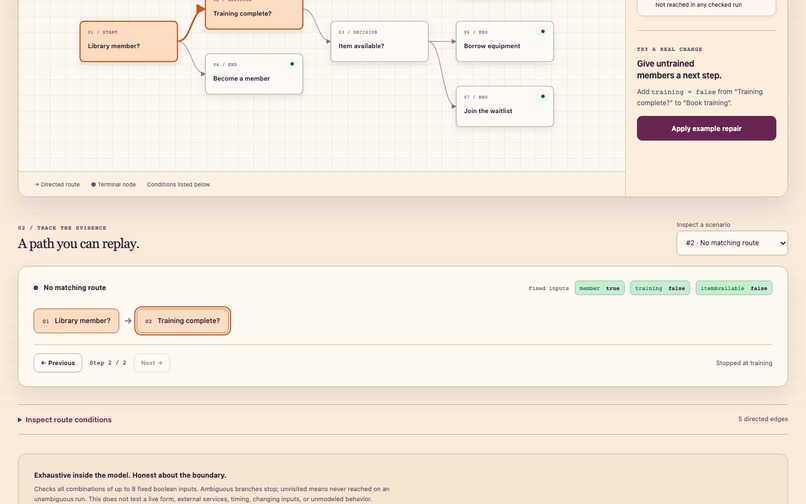Click the 'training false' input tag
The width and height of the screenshot is (806, 504).
tap(660, 288)
